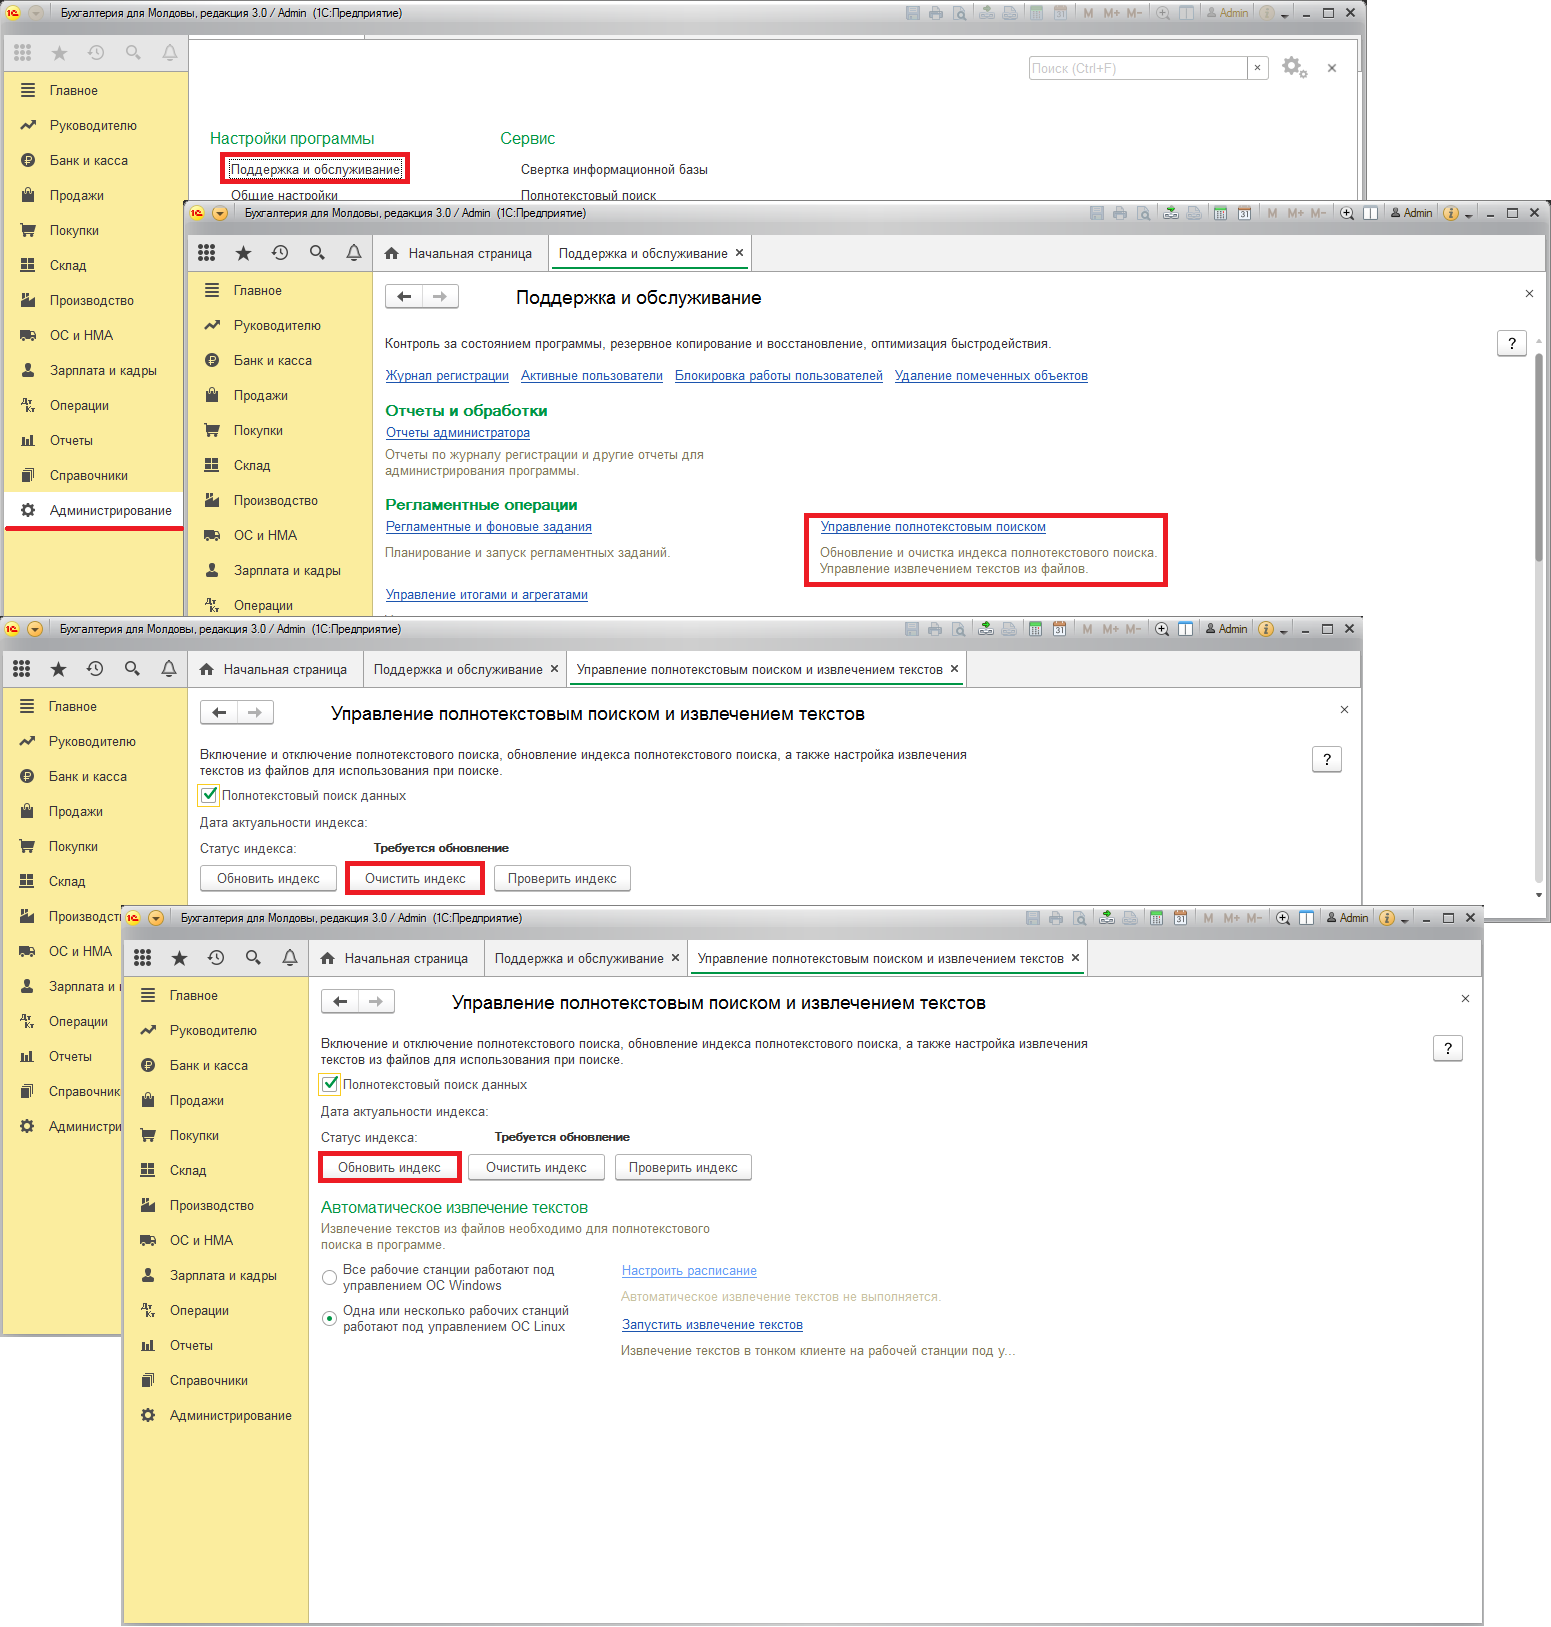
Task: Click 'Запустить извлечение текстов' link
Action: pyautogui.click(x=712, y=1325)
